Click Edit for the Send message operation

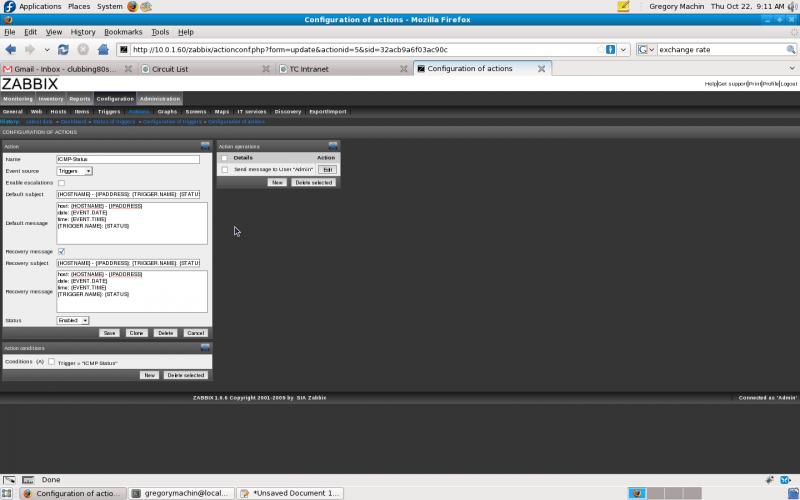pos(328,169)
